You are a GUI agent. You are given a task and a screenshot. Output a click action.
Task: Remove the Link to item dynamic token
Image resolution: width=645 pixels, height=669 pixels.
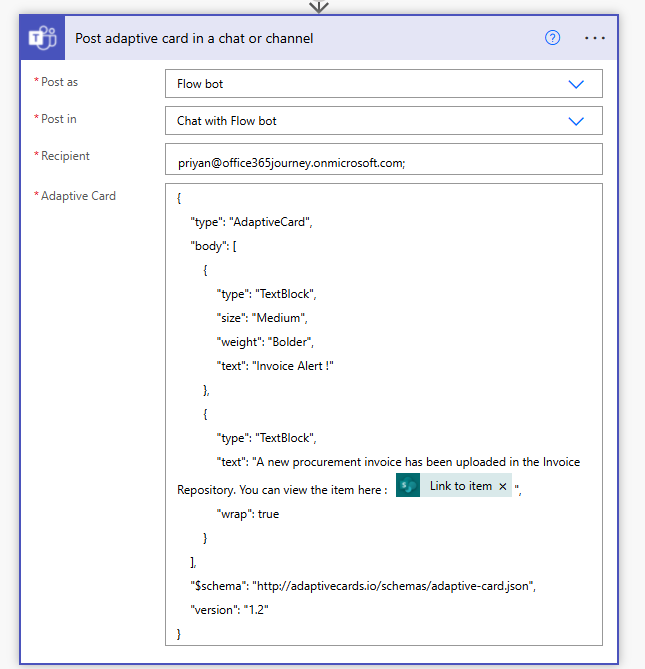pyautogui.click(x=503, y=486)
